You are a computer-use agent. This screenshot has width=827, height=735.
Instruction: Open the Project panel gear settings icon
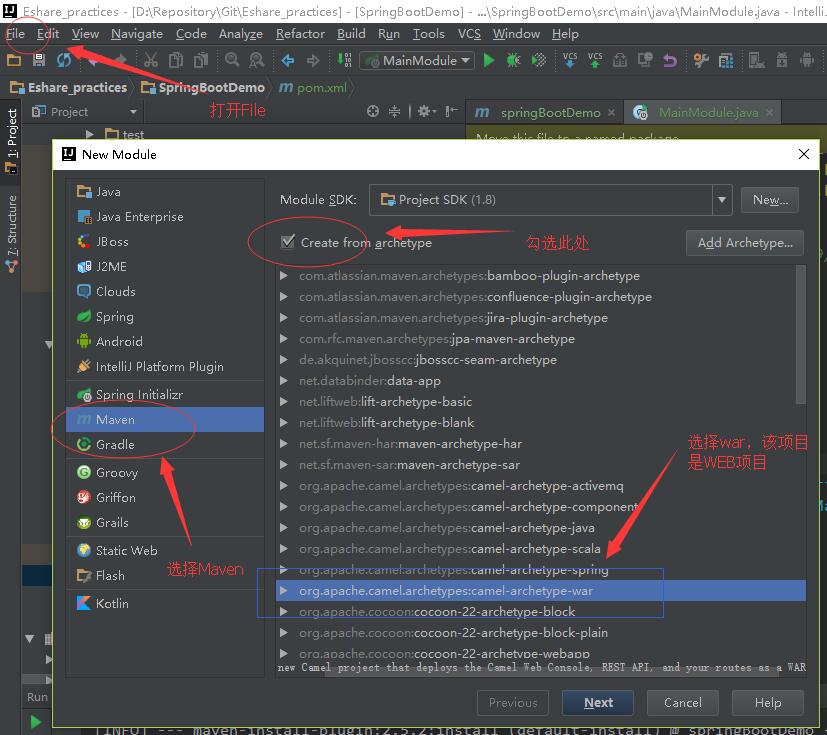[426, 111]
